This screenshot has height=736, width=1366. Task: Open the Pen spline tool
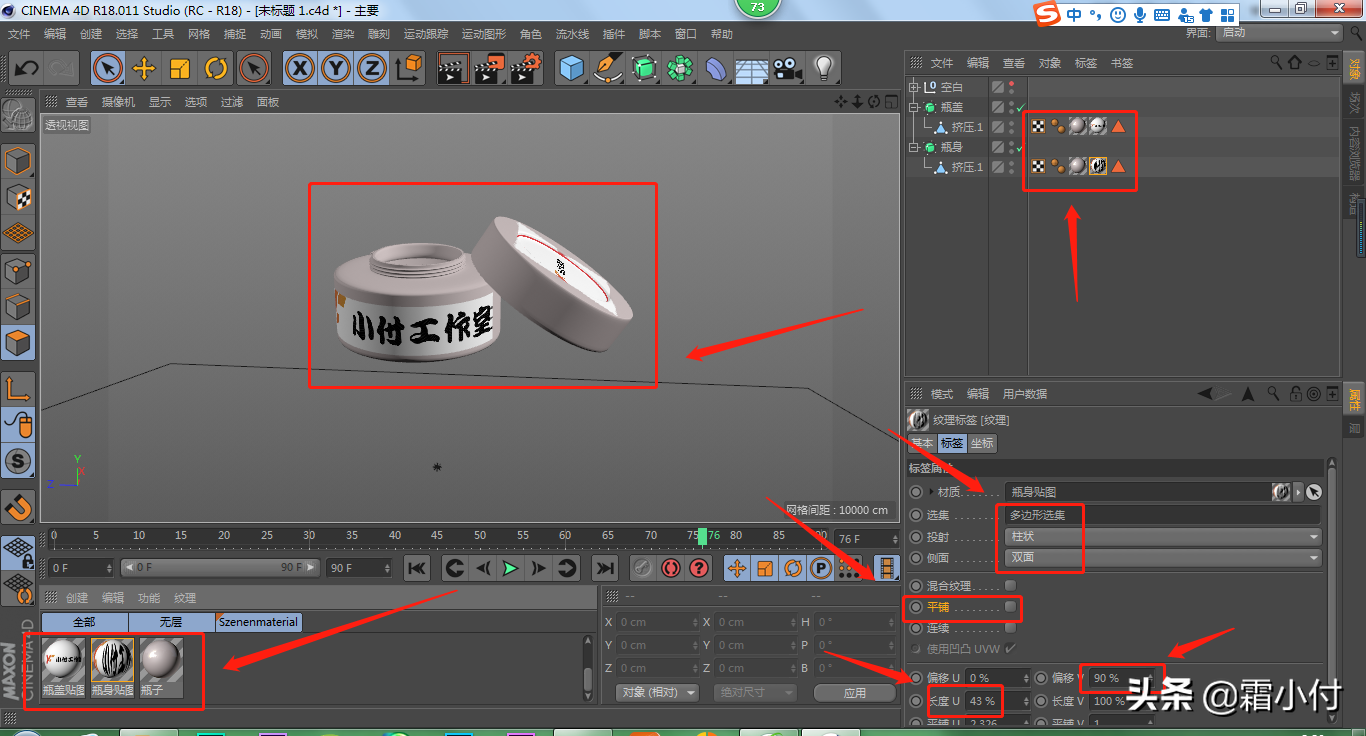click(x=608, y=68)
